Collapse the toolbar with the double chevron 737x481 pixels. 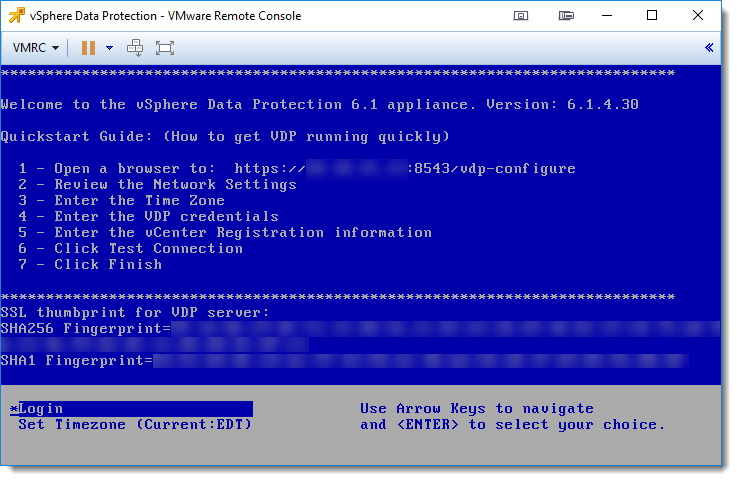[x=709, y=47]
